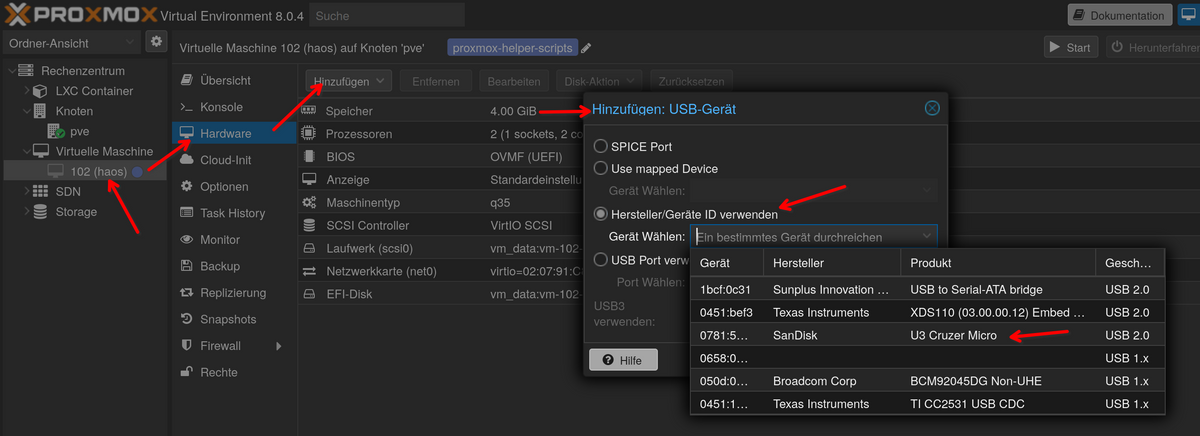Click the Suche search field
This screenshot has height=436, width=1200.
[x=386, y=15]
